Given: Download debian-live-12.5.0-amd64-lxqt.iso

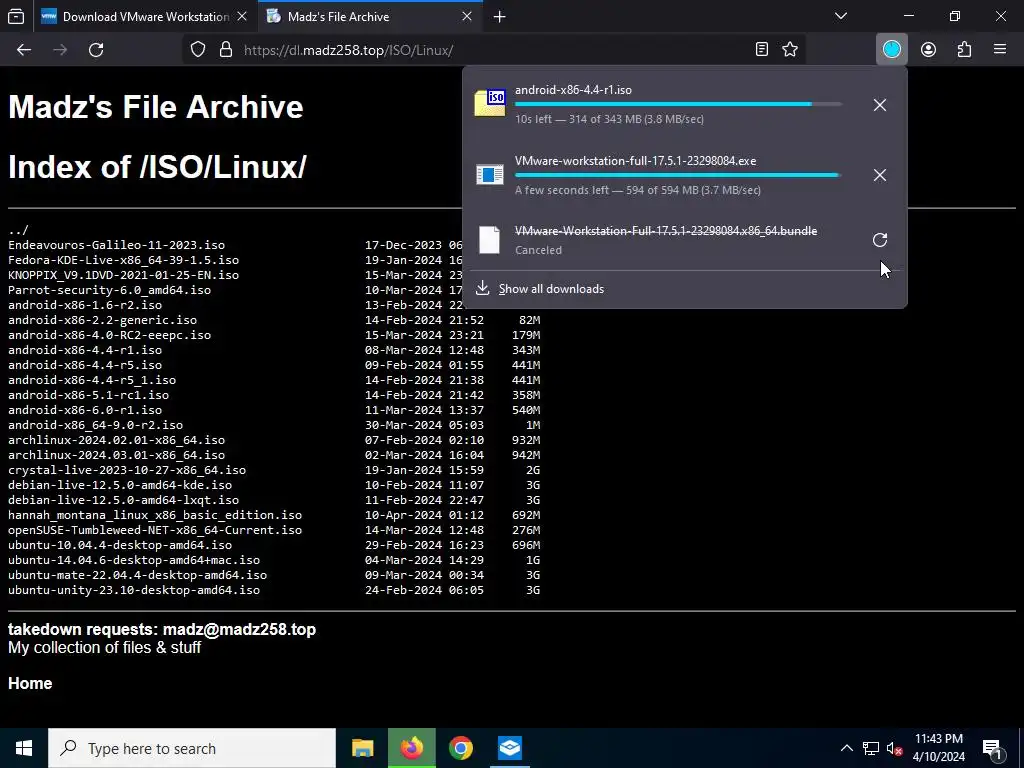Looking at the screenshot, I should click(x=123, y=500).
